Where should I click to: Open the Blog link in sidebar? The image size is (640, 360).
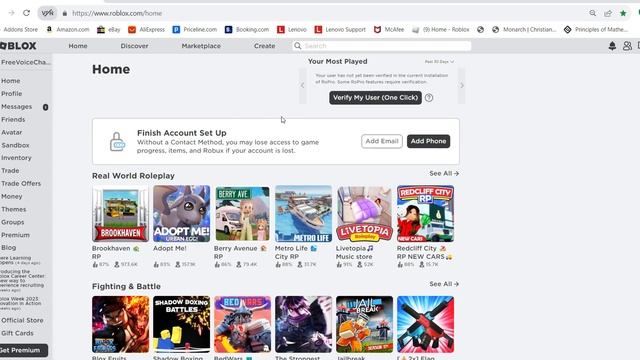(9, 247)
